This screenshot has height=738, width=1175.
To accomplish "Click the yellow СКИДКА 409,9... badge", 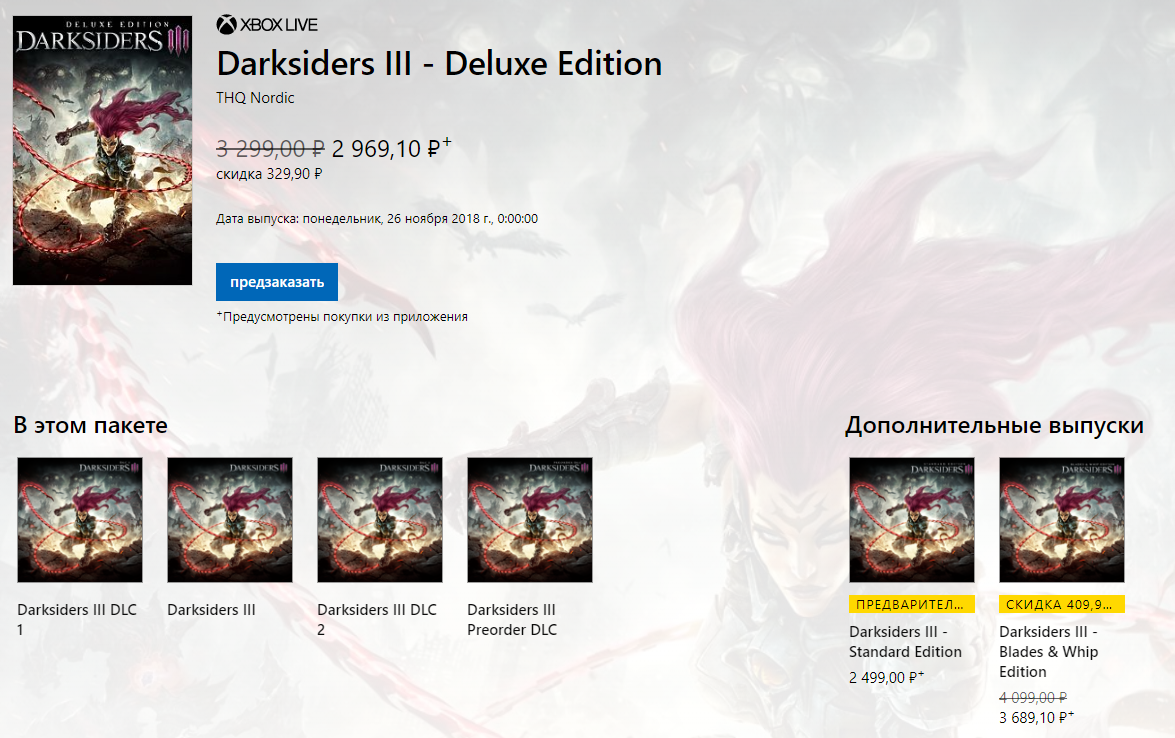I will [1062, 604].
